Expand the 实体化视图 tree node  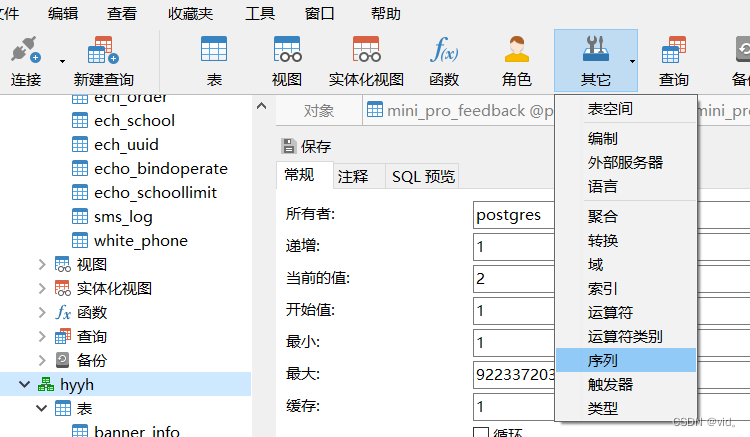pyautogui.click(x=42, y=288)
